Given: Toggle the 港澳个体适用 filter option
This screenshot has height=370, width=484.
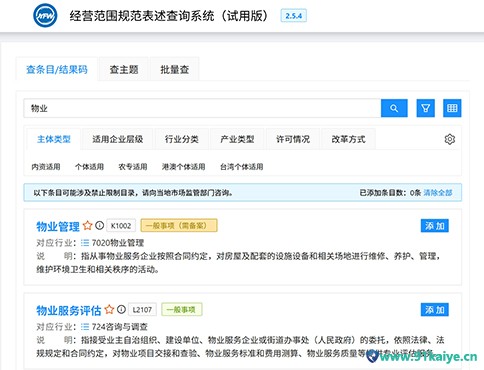Looking at the screenshot, I should (x=183, y=167).
